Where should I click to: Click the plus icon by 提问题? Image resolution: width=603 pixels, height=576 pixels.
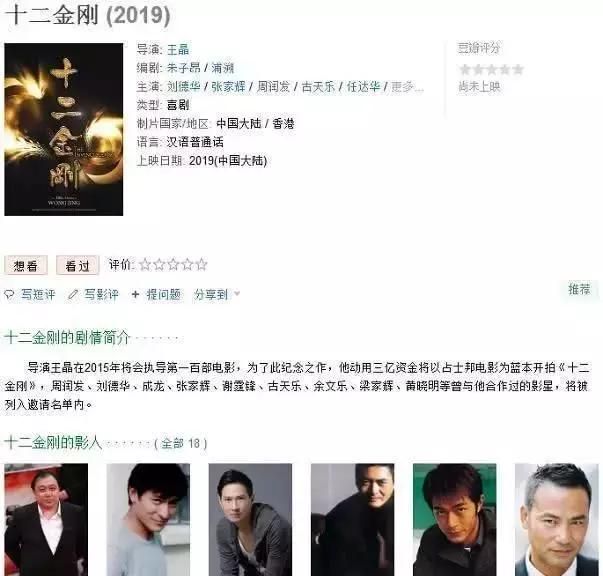(x=135, y=295)
